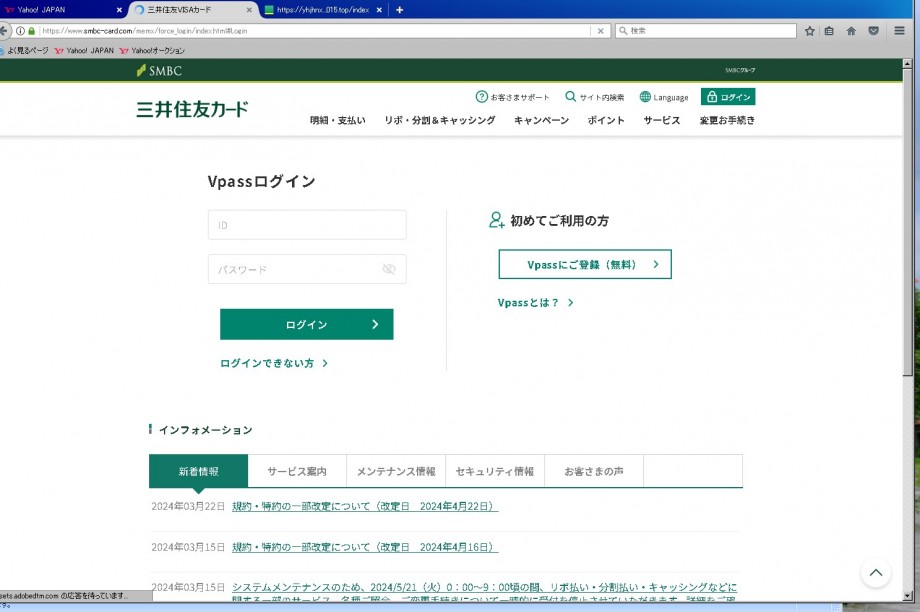Switch to セキュリティ情報 tab
The image size is (920, 612).
495,471
